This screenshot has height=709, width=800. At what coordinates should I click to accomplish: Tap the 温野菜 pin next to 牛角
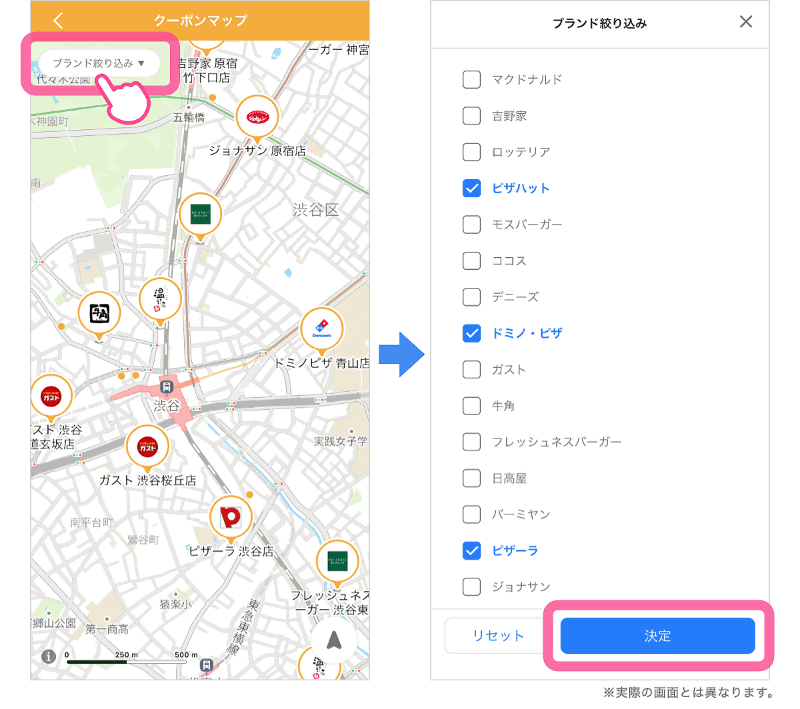[160, 300]
